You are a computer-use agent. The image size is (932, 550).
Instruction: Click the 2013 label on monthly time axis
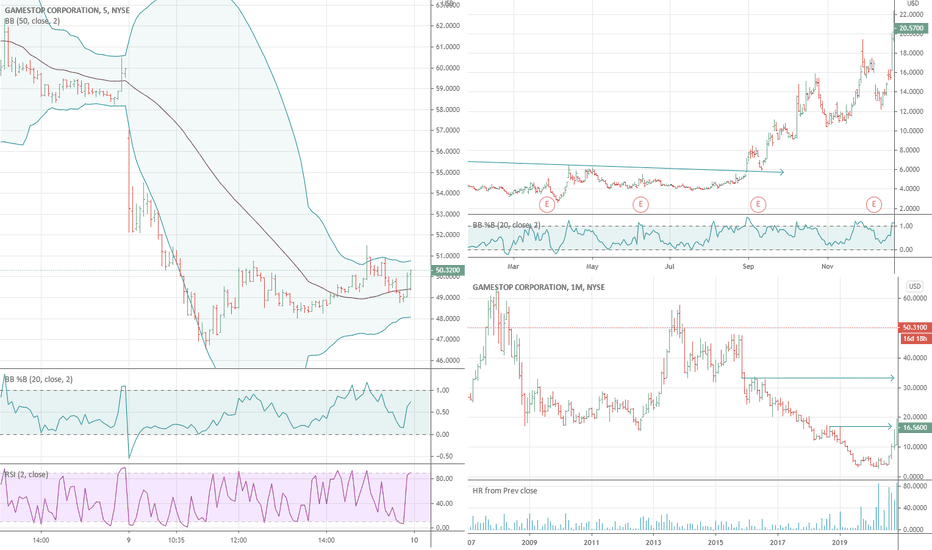tap(653, 542)
